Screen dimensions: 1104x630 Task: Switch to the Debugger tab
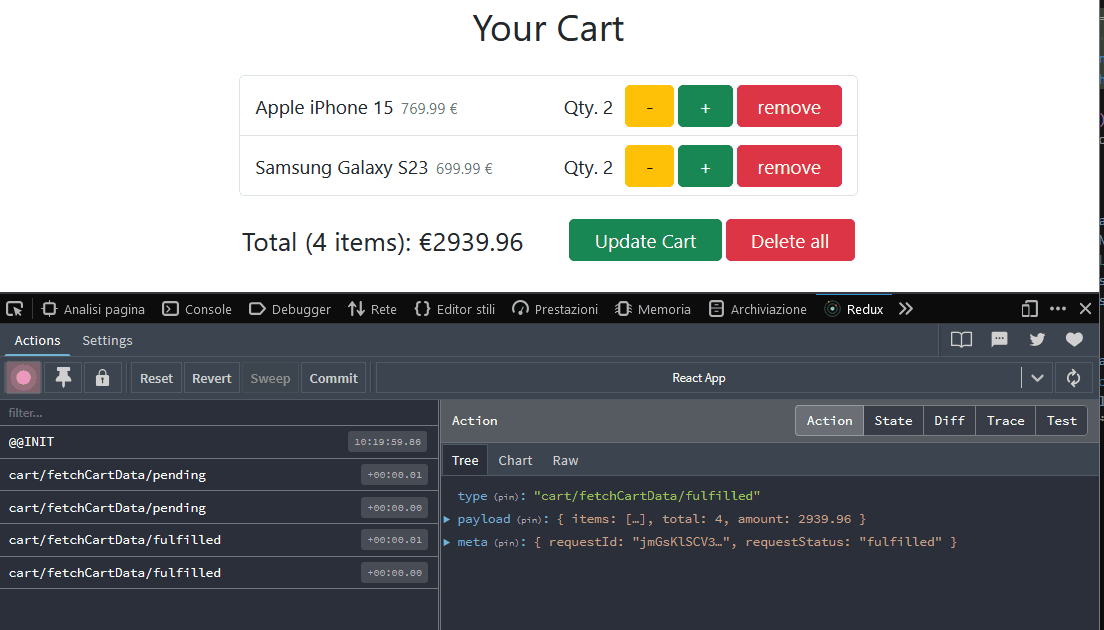tap(289, 309)
